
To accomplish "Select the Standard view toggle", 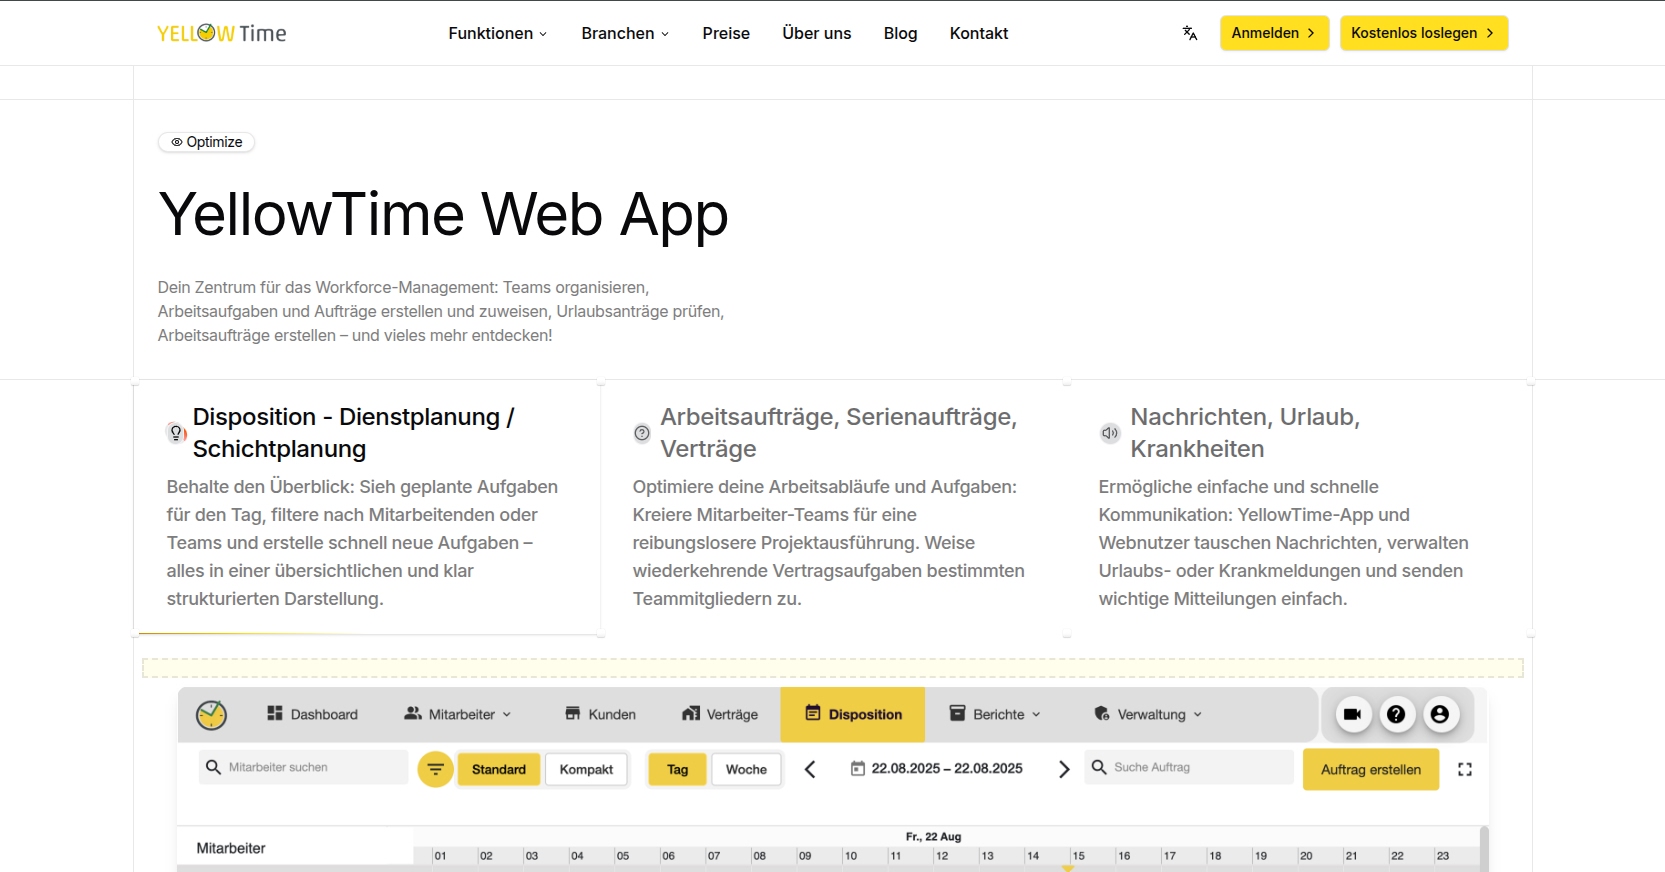I will coord(499,769).
